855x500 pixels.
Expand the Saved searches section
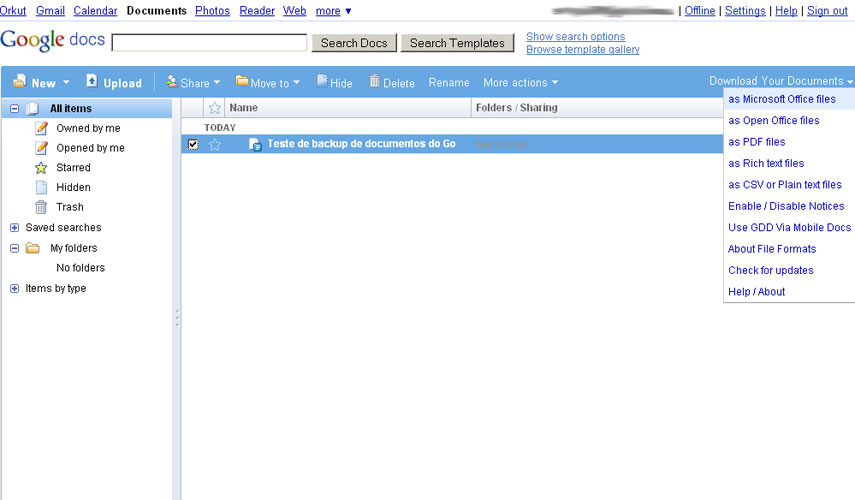(x=15, y=227)
